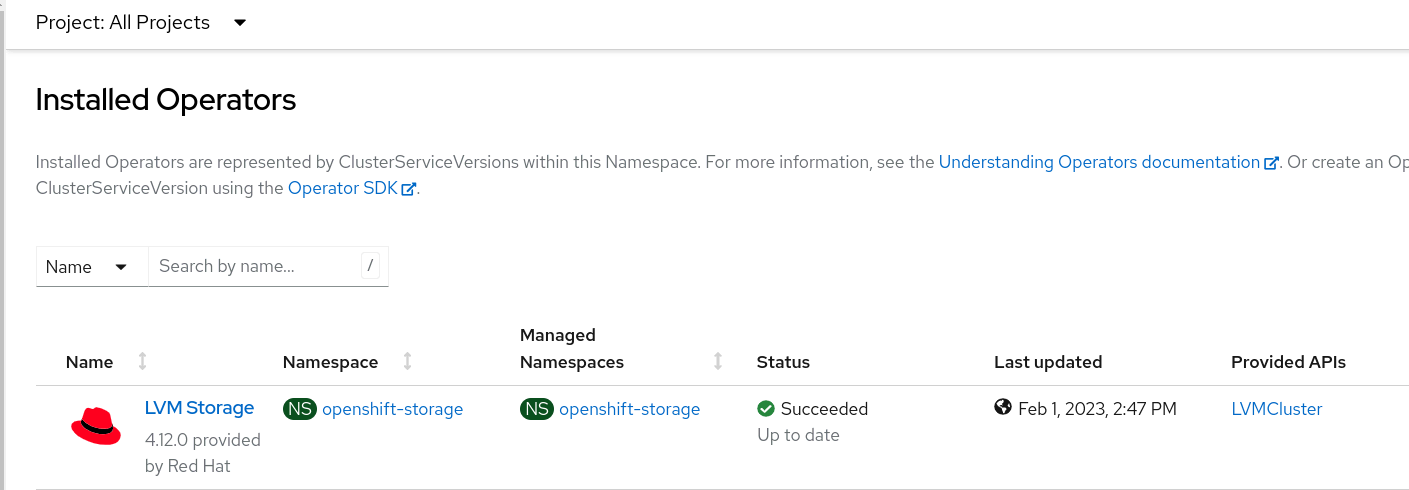Open openshift-storage link under Managed Namespaces

[x=629, y=409]
